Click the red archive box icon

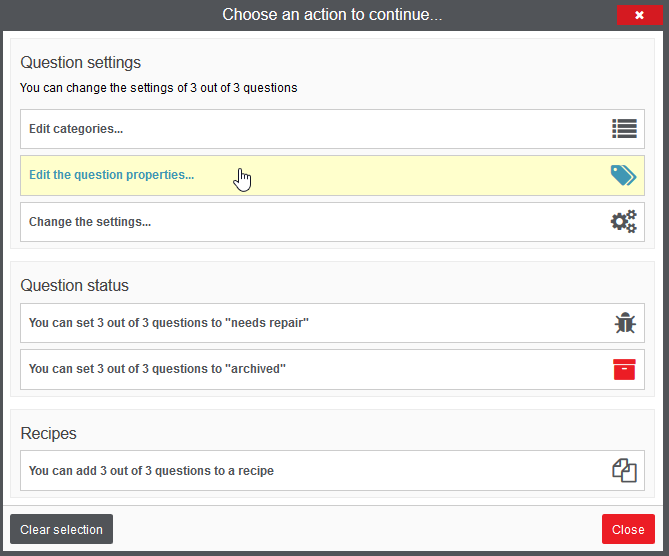pyautogui.click(x=624, y=369)
